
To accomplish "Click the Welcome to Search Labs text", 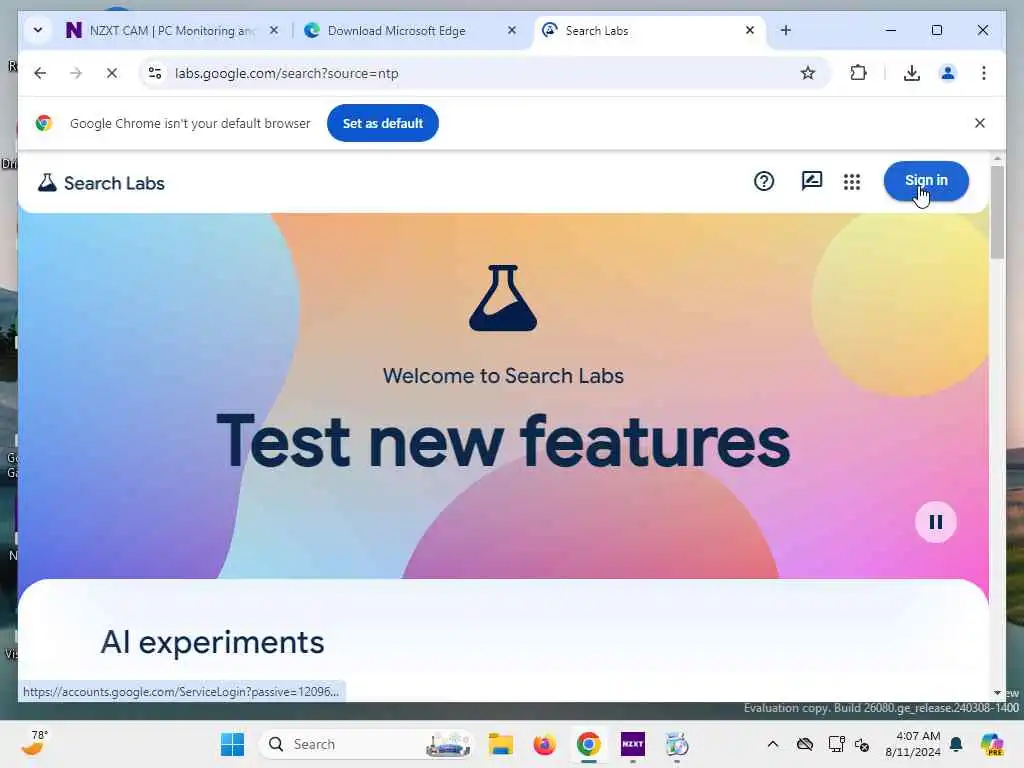I will [x=503, y=376].
